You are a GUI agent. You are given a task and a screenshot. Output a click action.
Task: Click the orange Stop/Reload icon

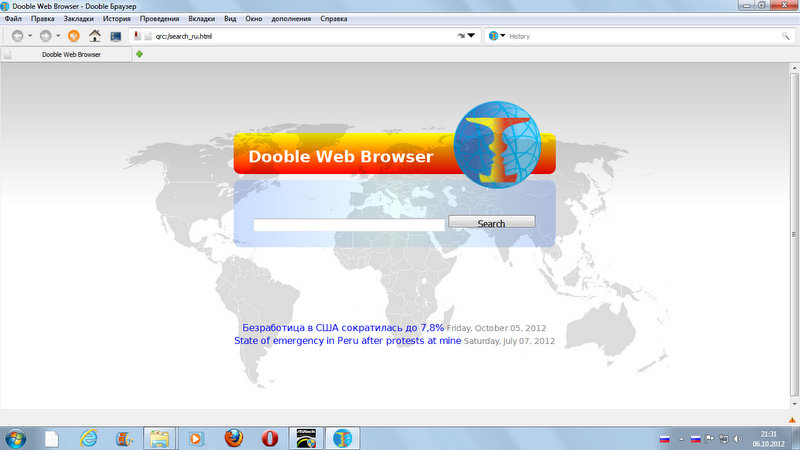(73, 36)
